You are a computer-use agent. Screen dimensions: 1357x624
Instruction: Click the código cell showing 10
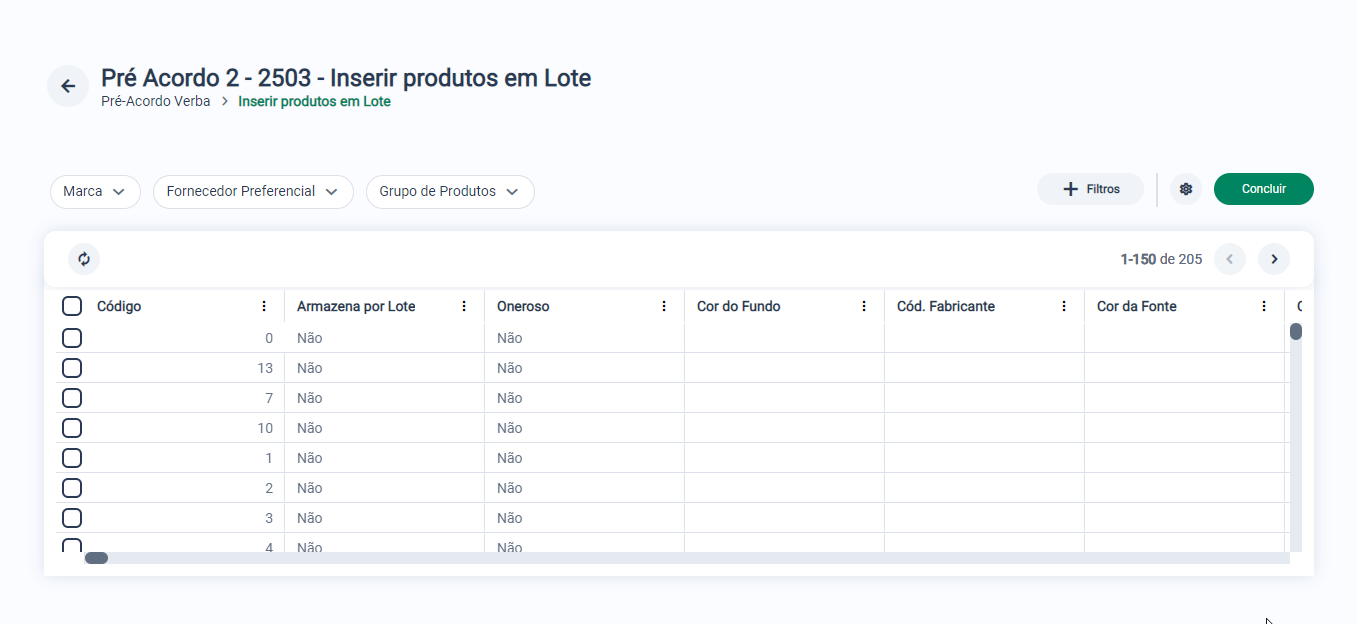tap(184, 428)
